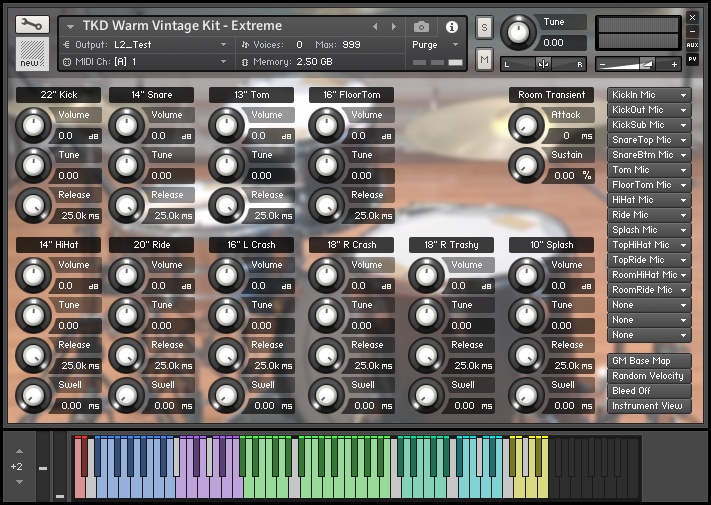The height and width of the screenshot is (505, 711).
Task: Open the FloorTom Mic dropdown
Action: coord(649,185)
